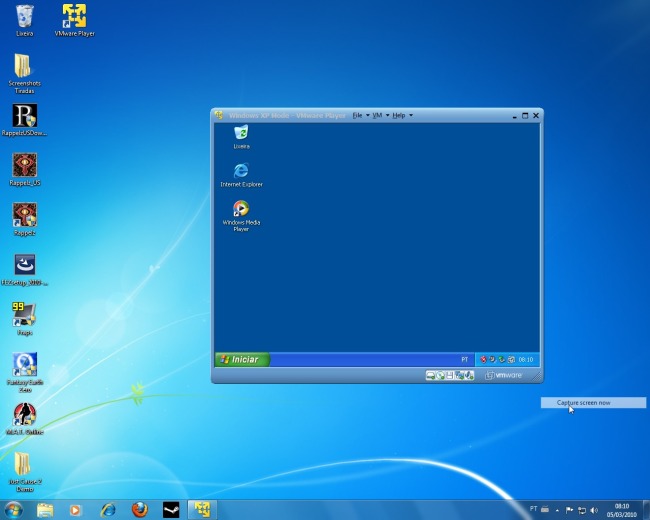This screenshot has height=520, width=650.
Task: Open Windows Explorer from the taskbar
Action: [x=45, y=510]
